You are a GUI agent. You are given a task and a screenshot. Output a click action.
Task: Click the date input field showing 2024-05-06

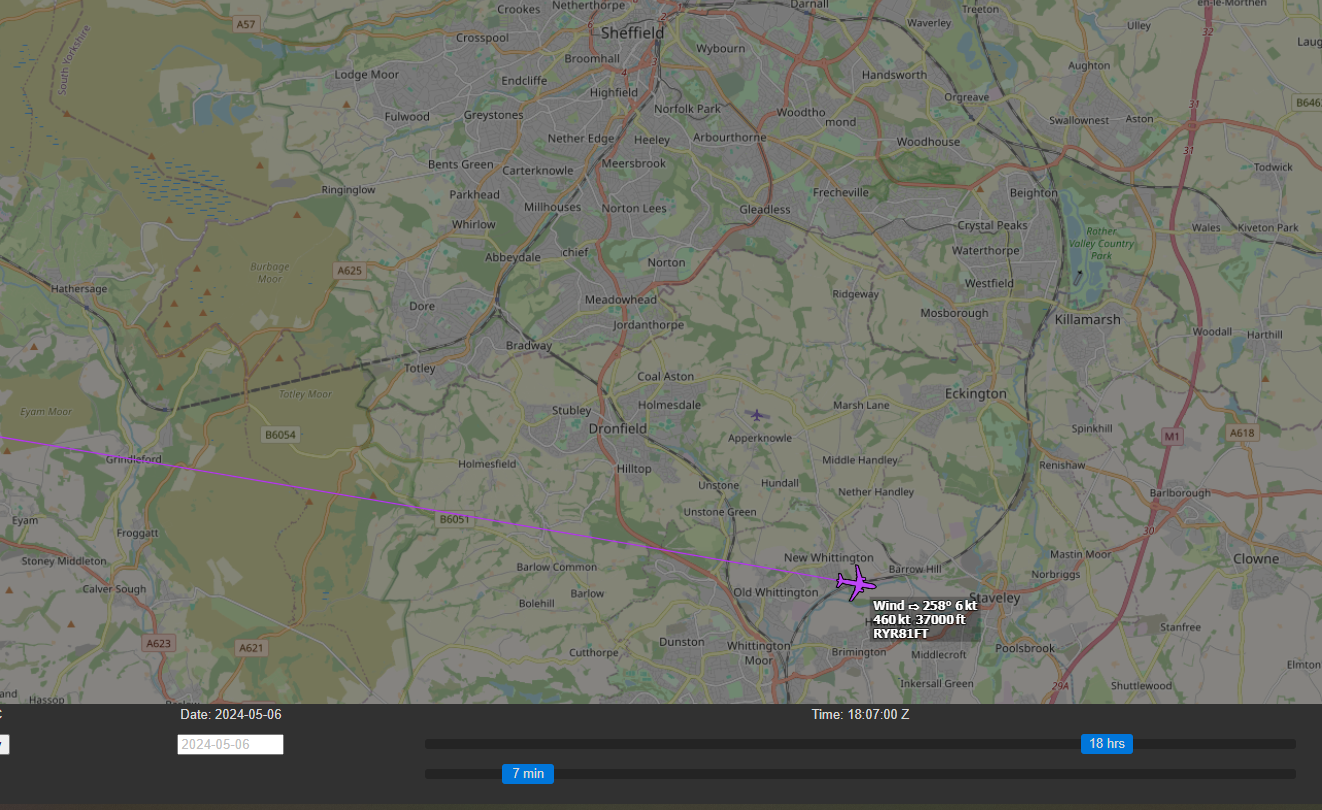230,744
